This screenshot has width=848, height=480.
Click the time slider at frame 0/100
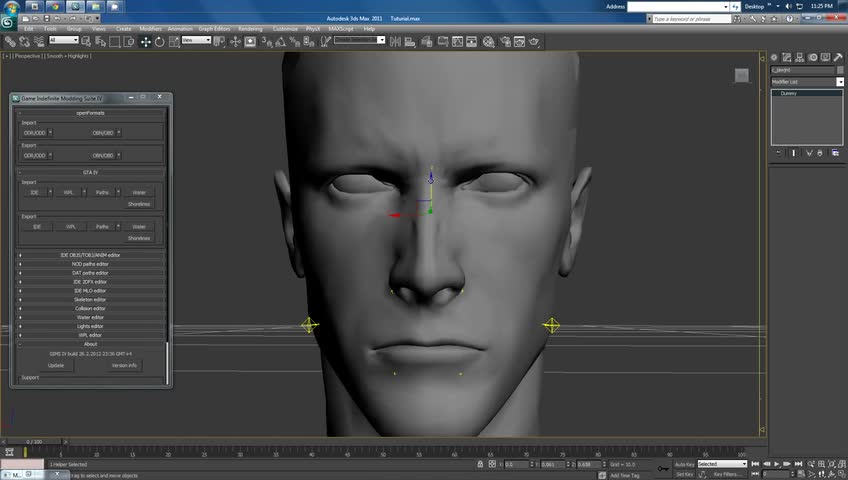click(35, 441)
